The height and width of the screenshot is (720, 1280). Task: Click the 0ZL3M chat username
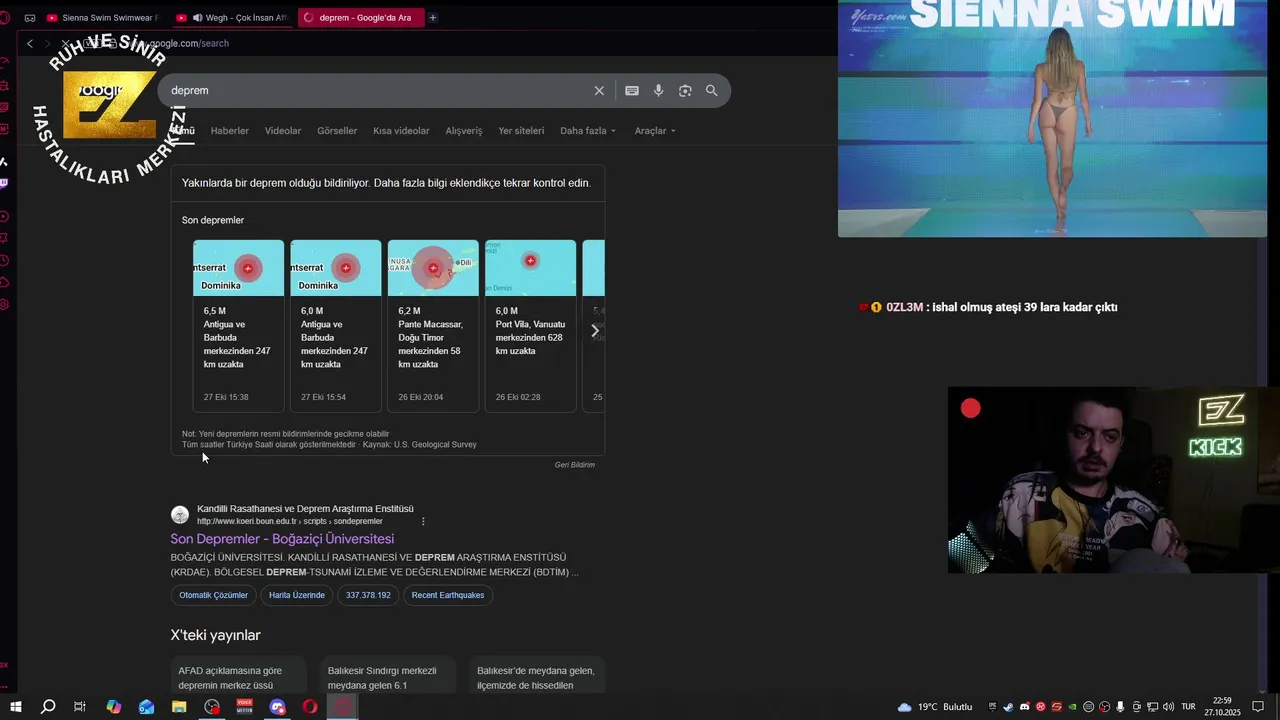click(x=904, y=308)
